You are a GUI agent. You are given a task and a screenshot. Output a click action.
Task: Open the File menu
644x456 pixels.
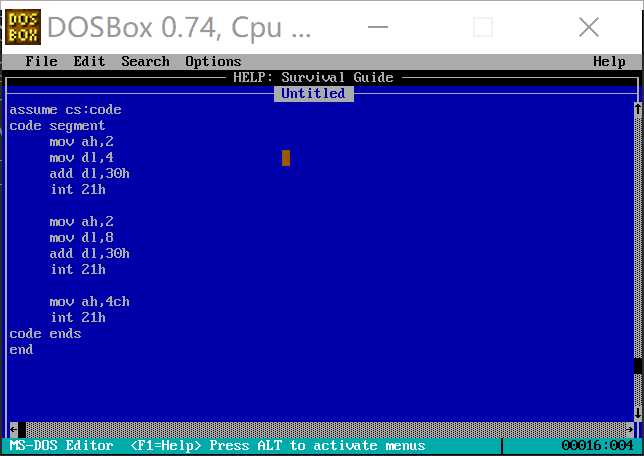click(41, 62)
